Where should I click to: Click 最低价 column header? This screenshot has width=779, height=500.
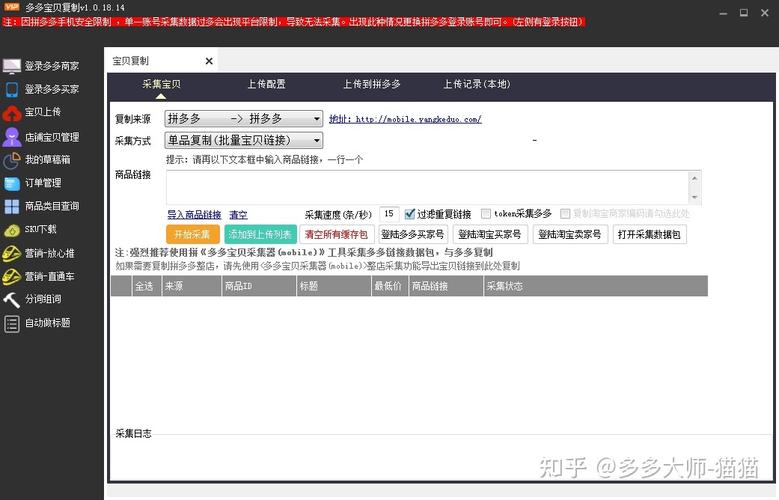coord(390,286)
